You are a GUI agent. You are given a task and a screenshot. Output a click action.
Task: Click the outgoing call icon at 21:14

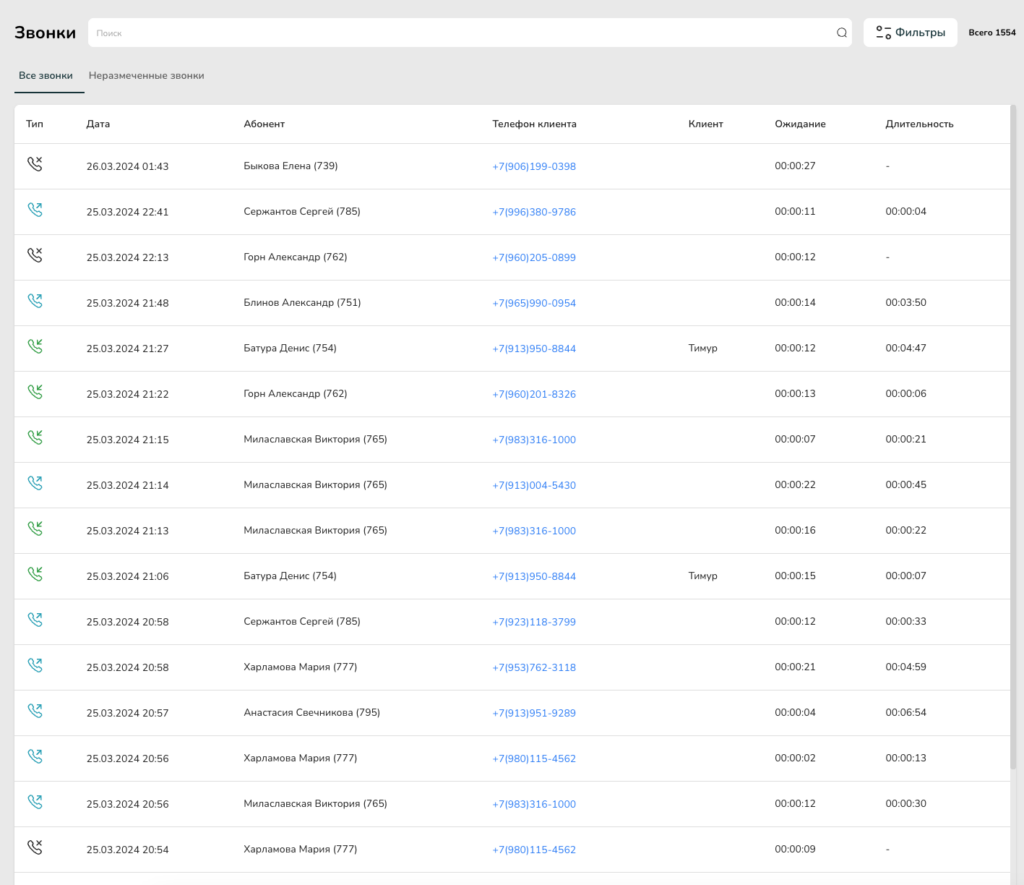(35, 484)
